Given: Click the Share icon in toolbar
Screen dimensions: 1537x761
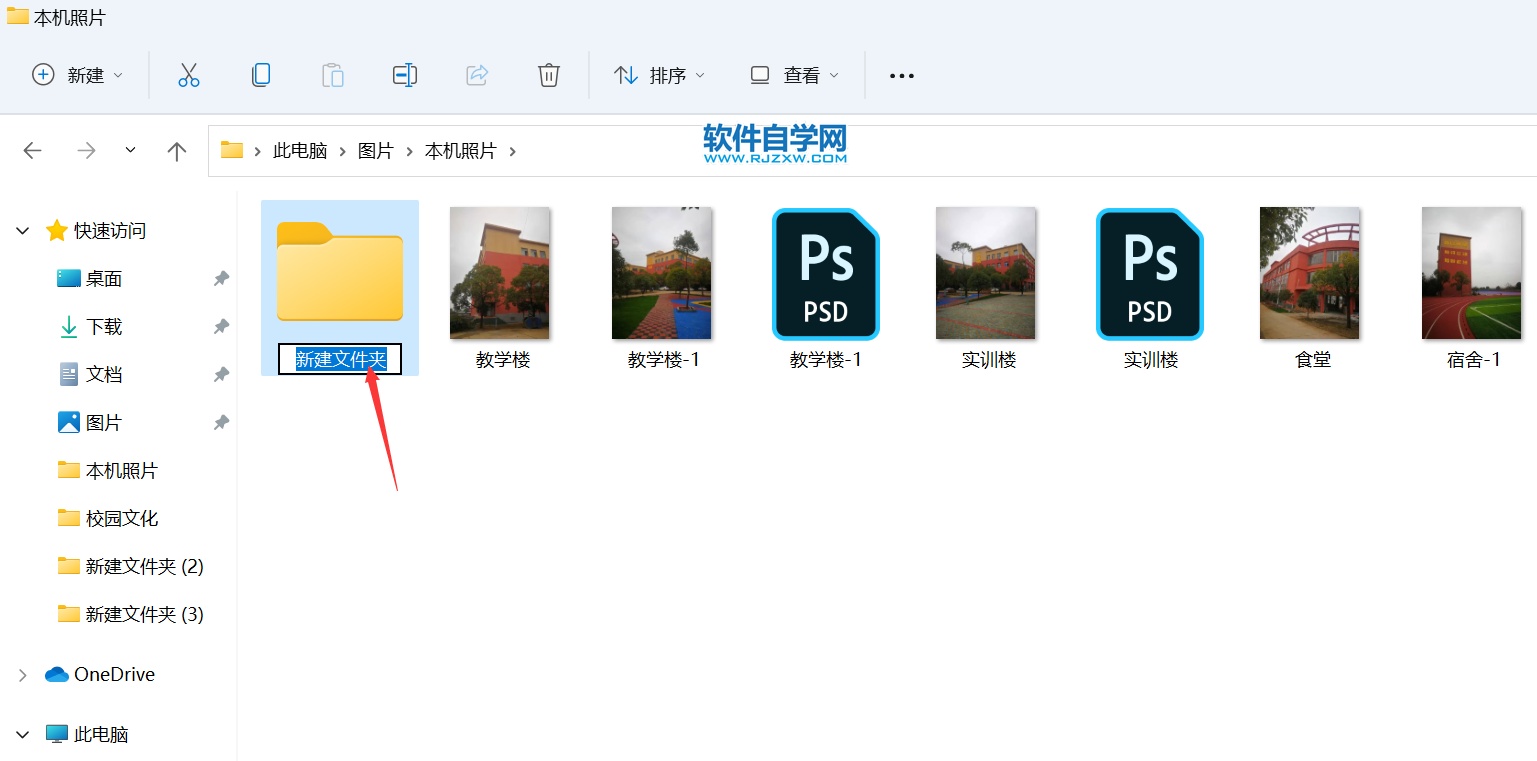Looking at the screenshot, I should (x=477, y=75).
